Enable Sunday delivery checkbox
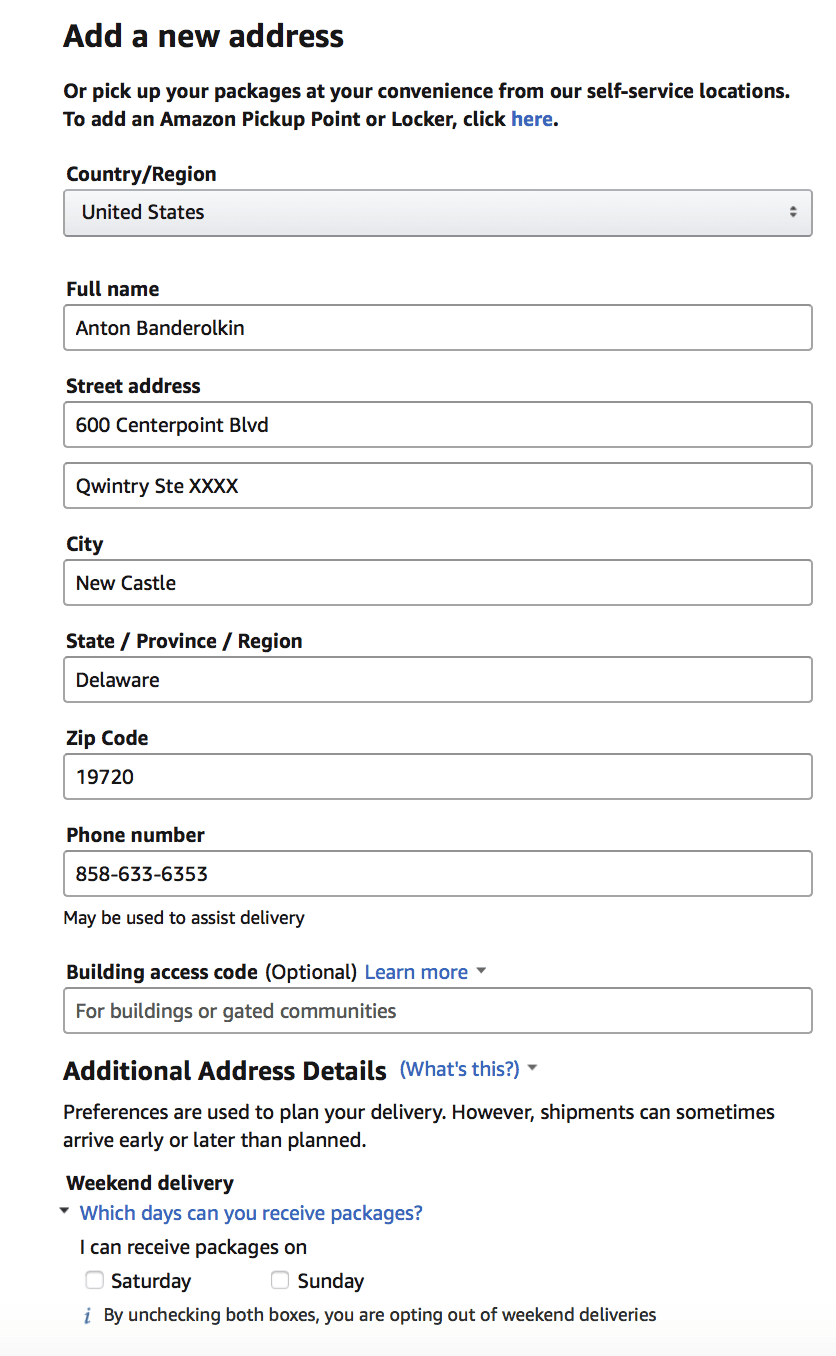The height and width of the screenshot is (1356, 836). point(280,1280)
